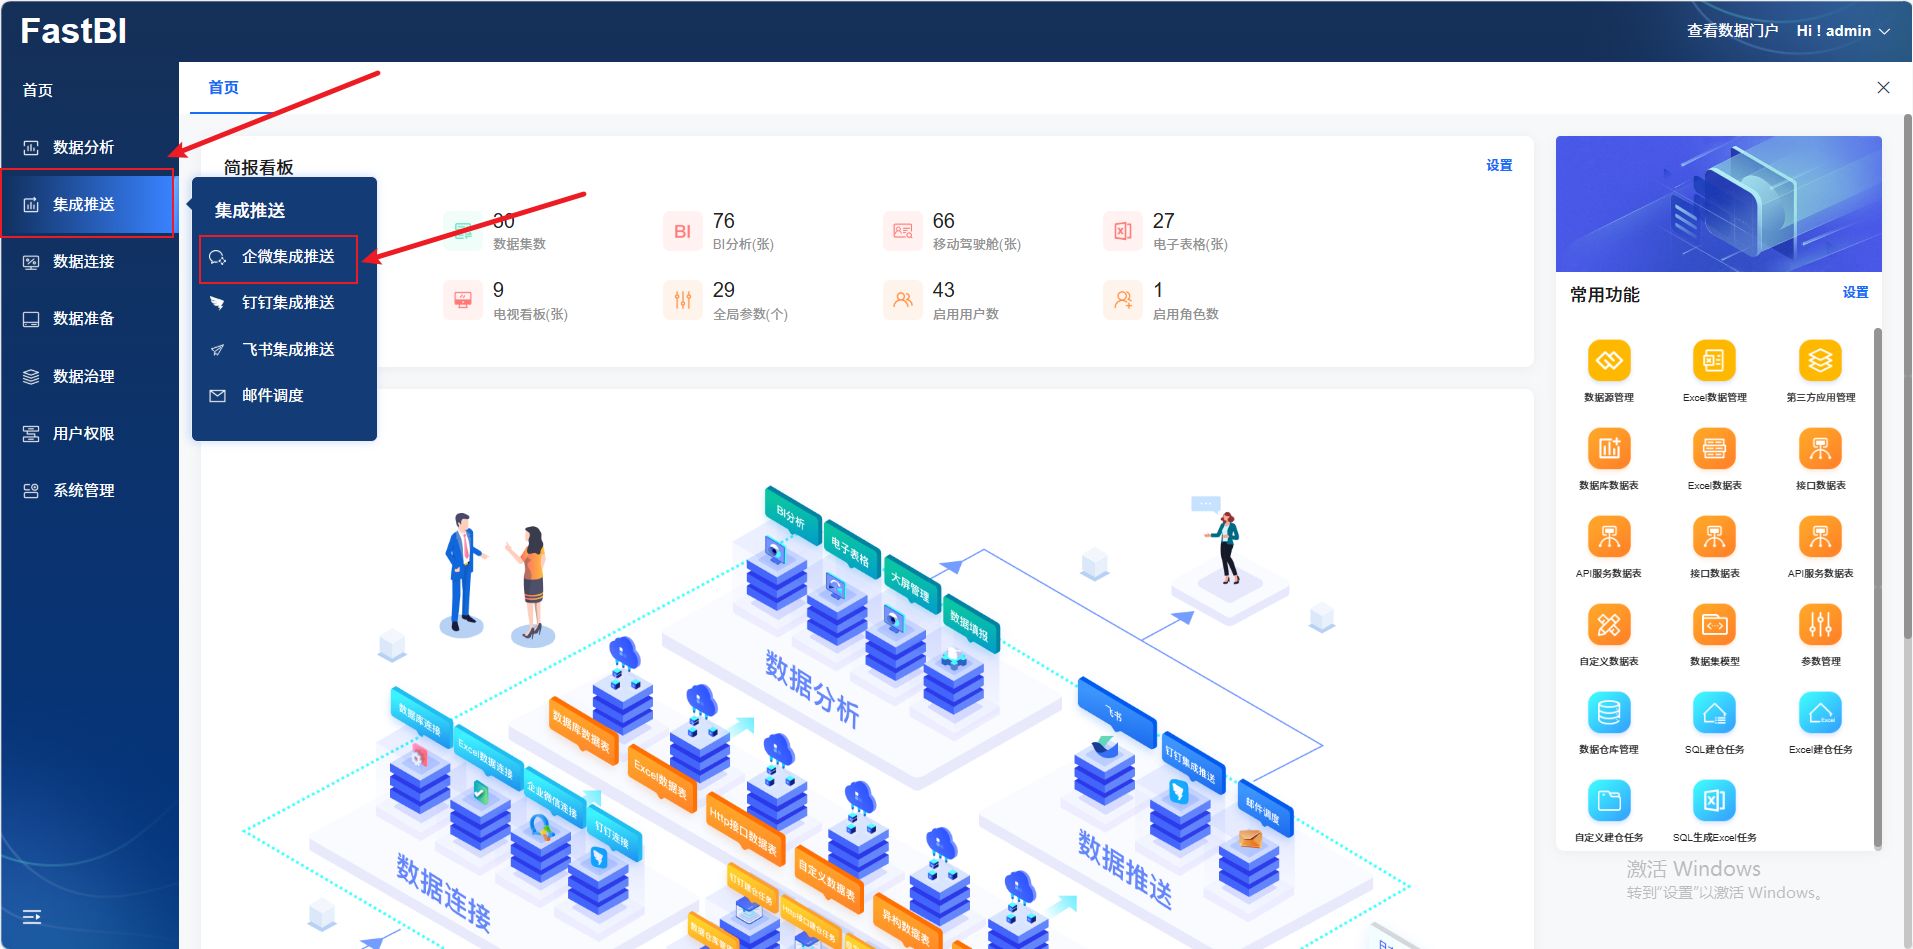
Task: Open the 参数管理 shortcut
Action: point(1820,625)
